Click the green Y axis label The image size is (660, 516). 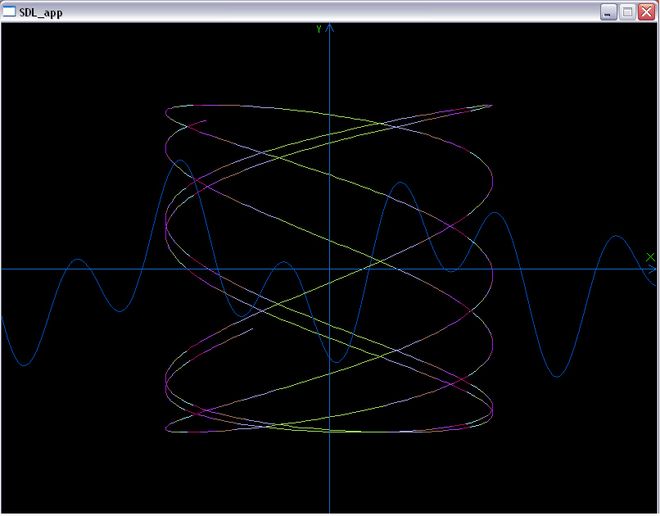point(319,29)
